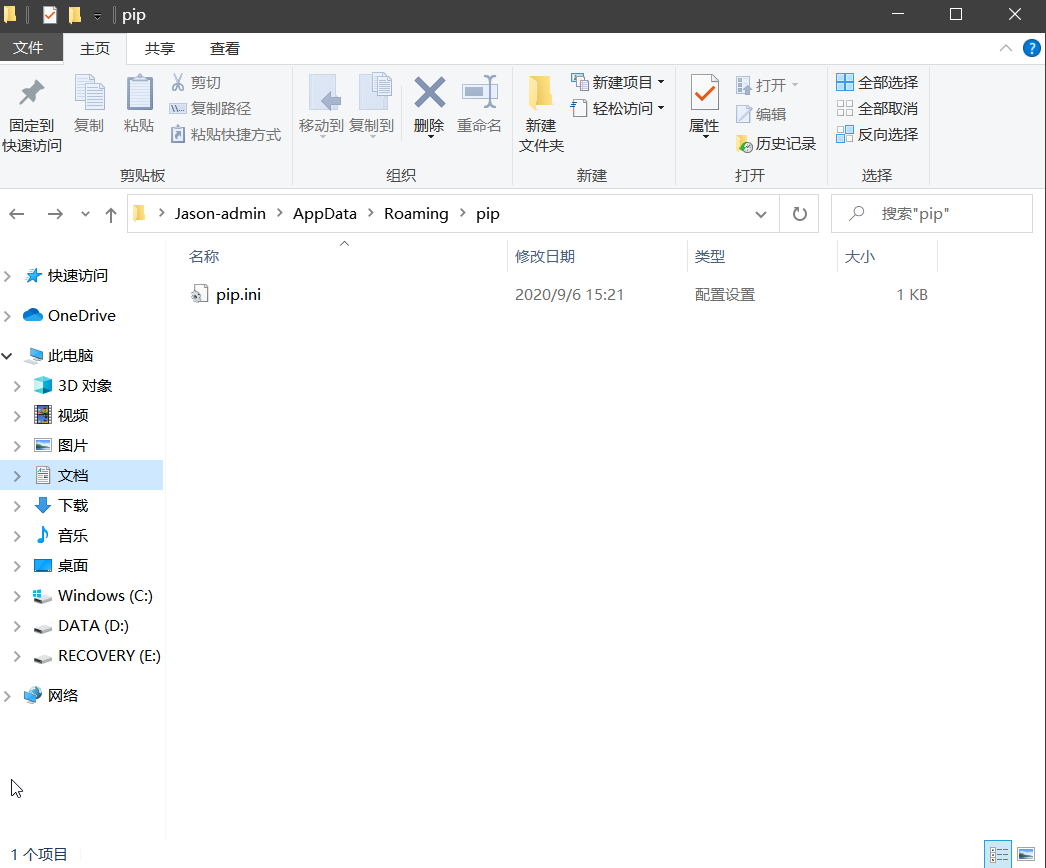This screenshot has height=868, width=1046.
Task: Click the 搜索"pip" search box
Action: 932,214
